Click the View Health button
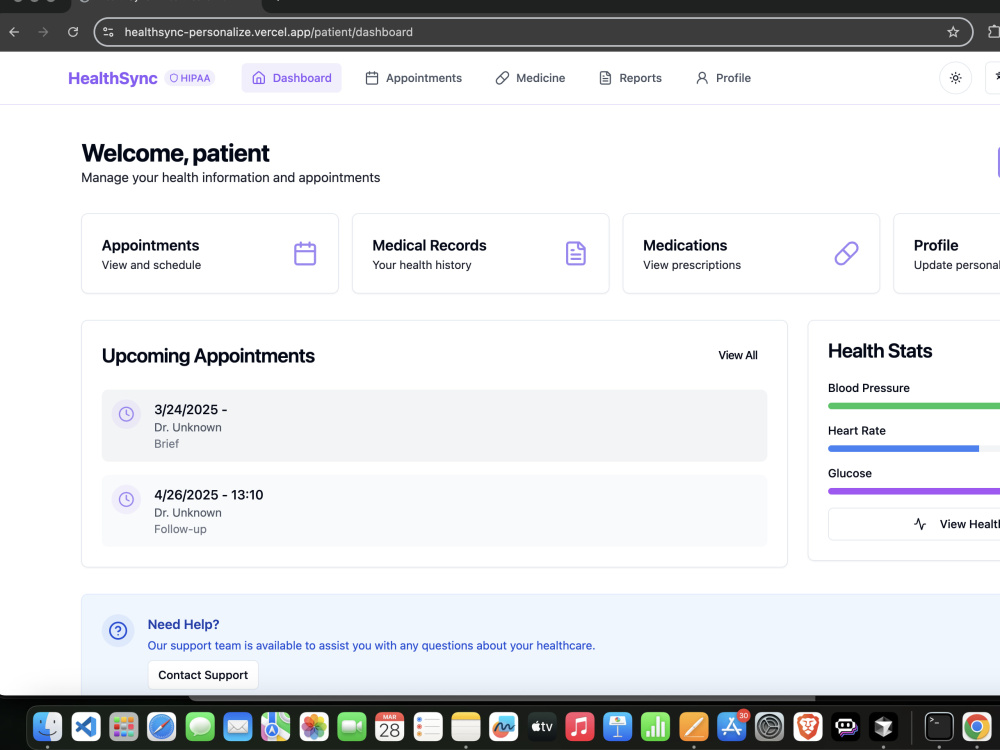 coord(914,524)
